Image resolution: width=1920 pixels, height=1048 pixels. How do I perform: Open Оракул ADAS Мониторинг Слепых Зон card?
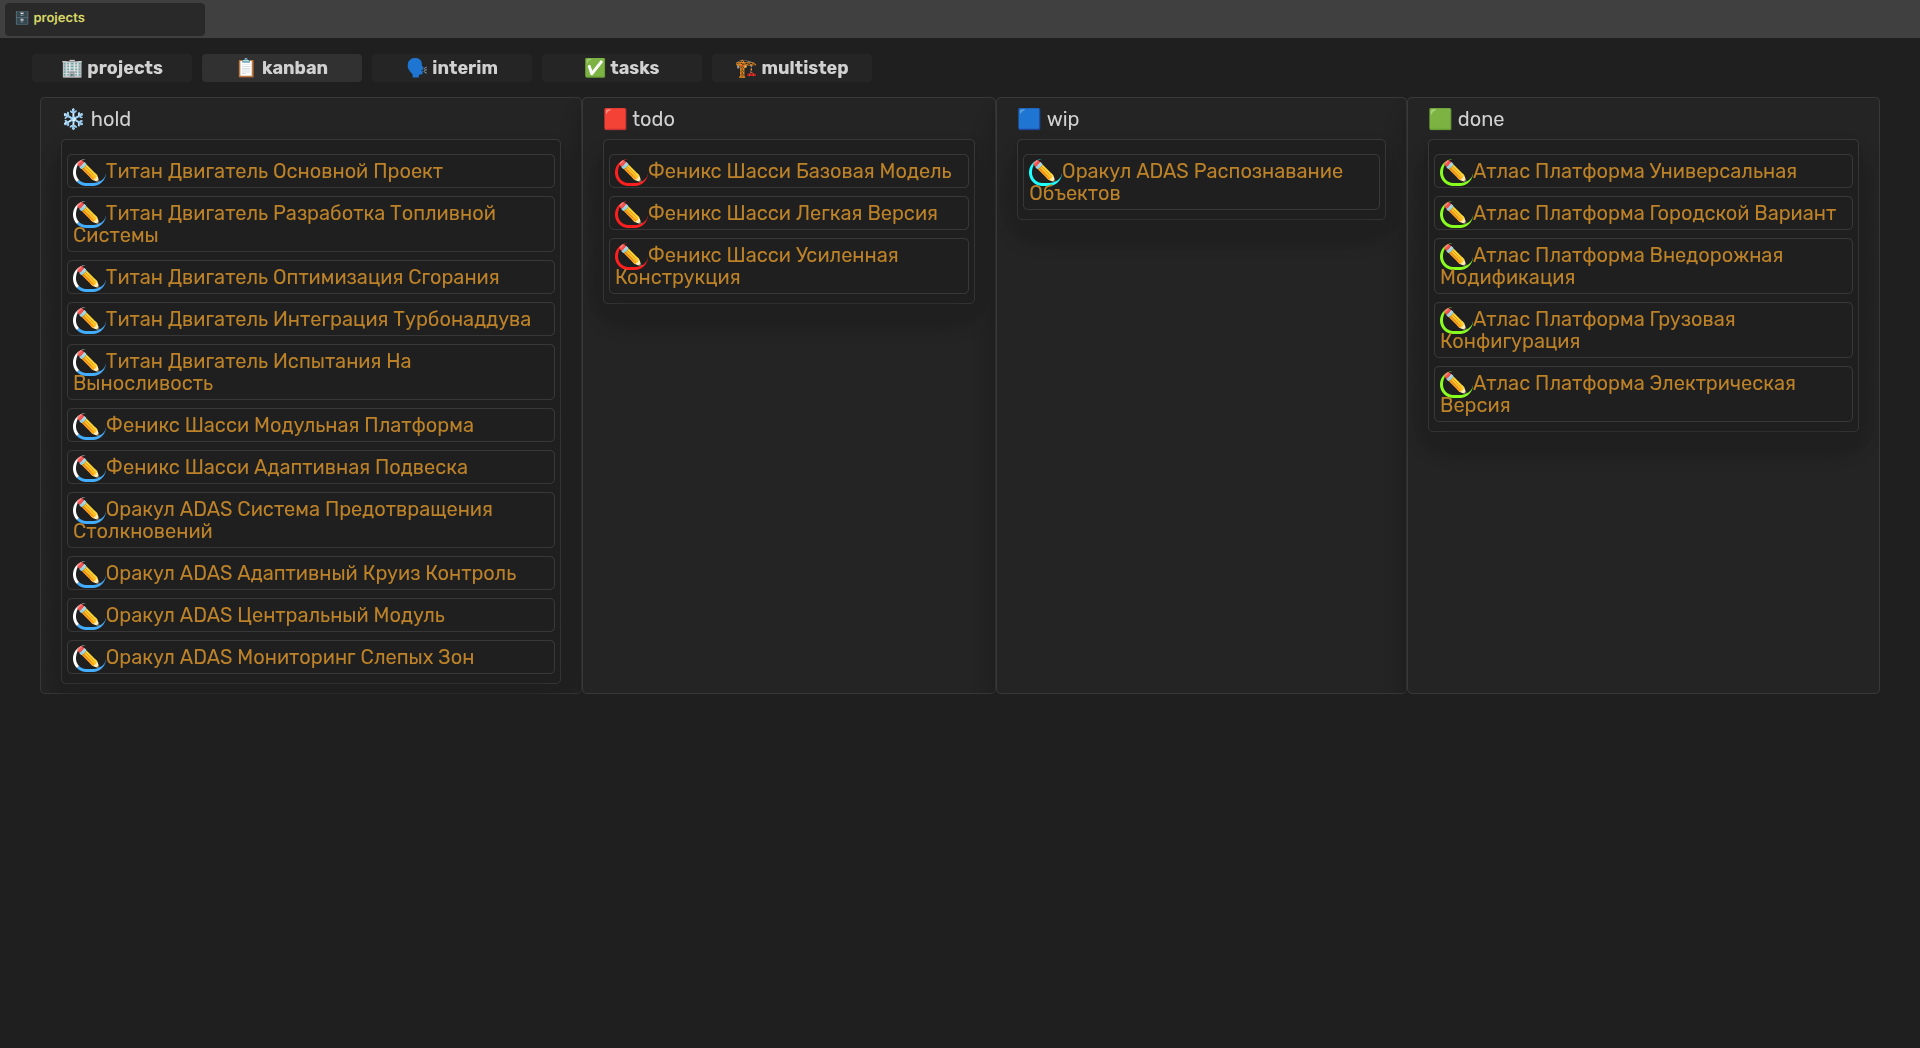pos(290,658)
